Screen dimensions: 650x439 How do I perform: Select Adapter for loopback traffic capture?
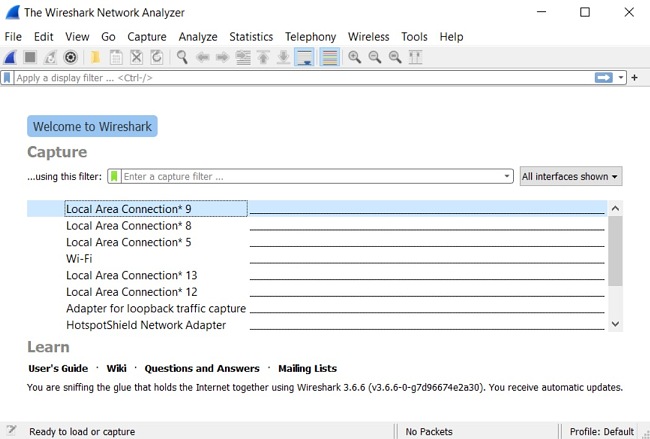point(317,308)
